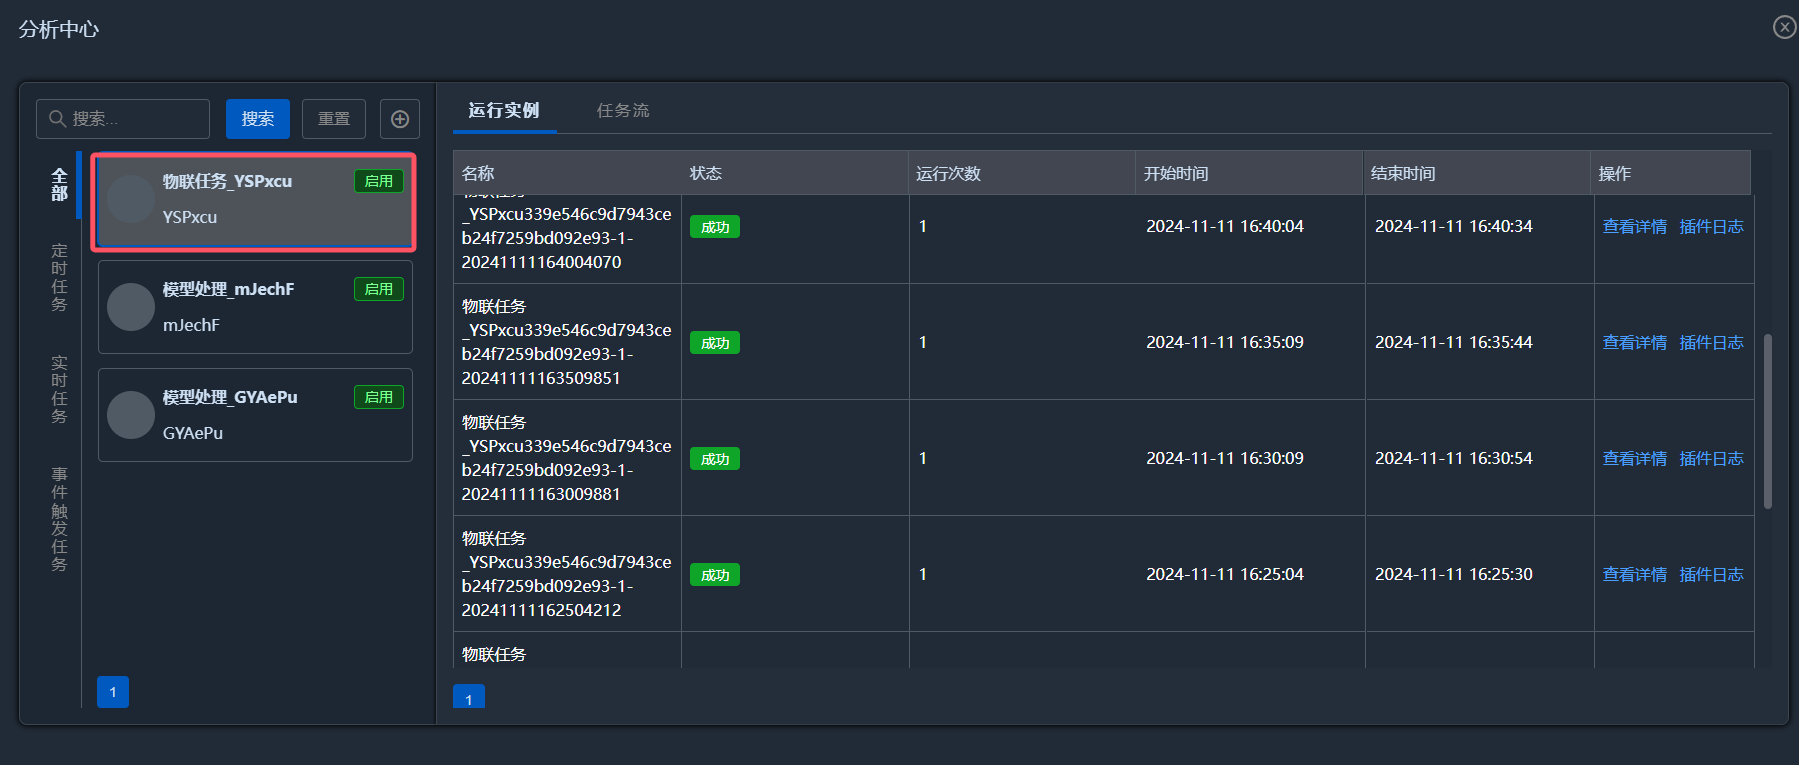Open 插件日志 for the 16:30:09 run
Image resolution: width=1799 pixels, height=765 pixels.
(x=1711, y=459)
